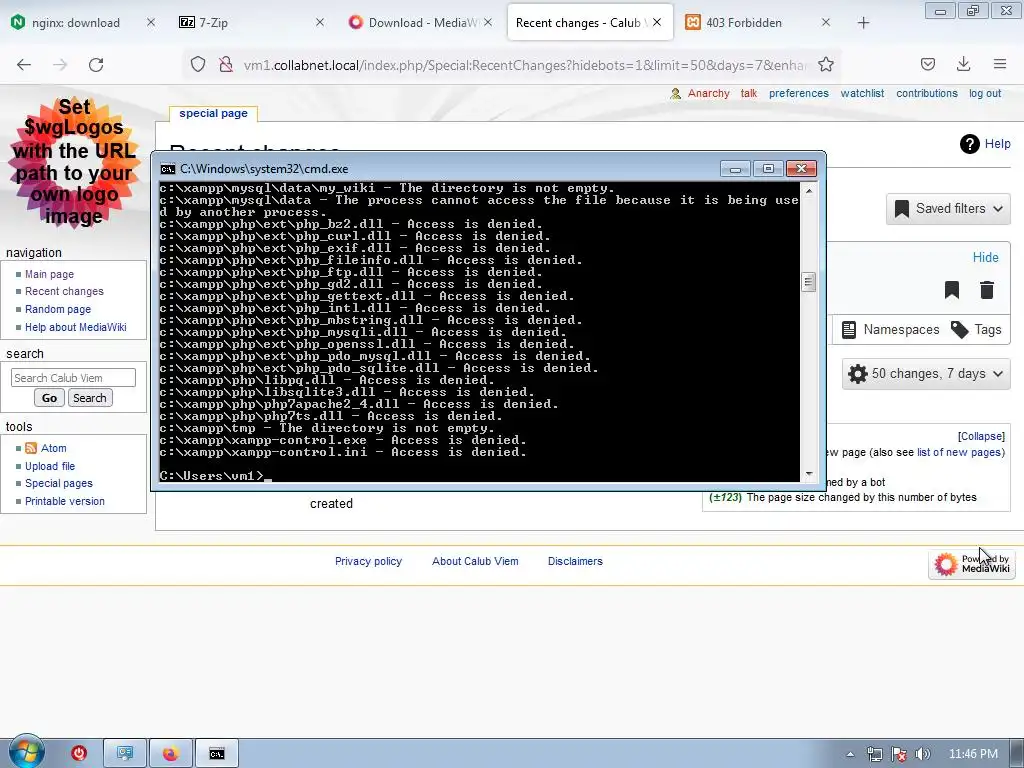Hide the filter panel via Hide link
Image resolution: width=1024 pixels, height=768 pixels.
(985, 257)
